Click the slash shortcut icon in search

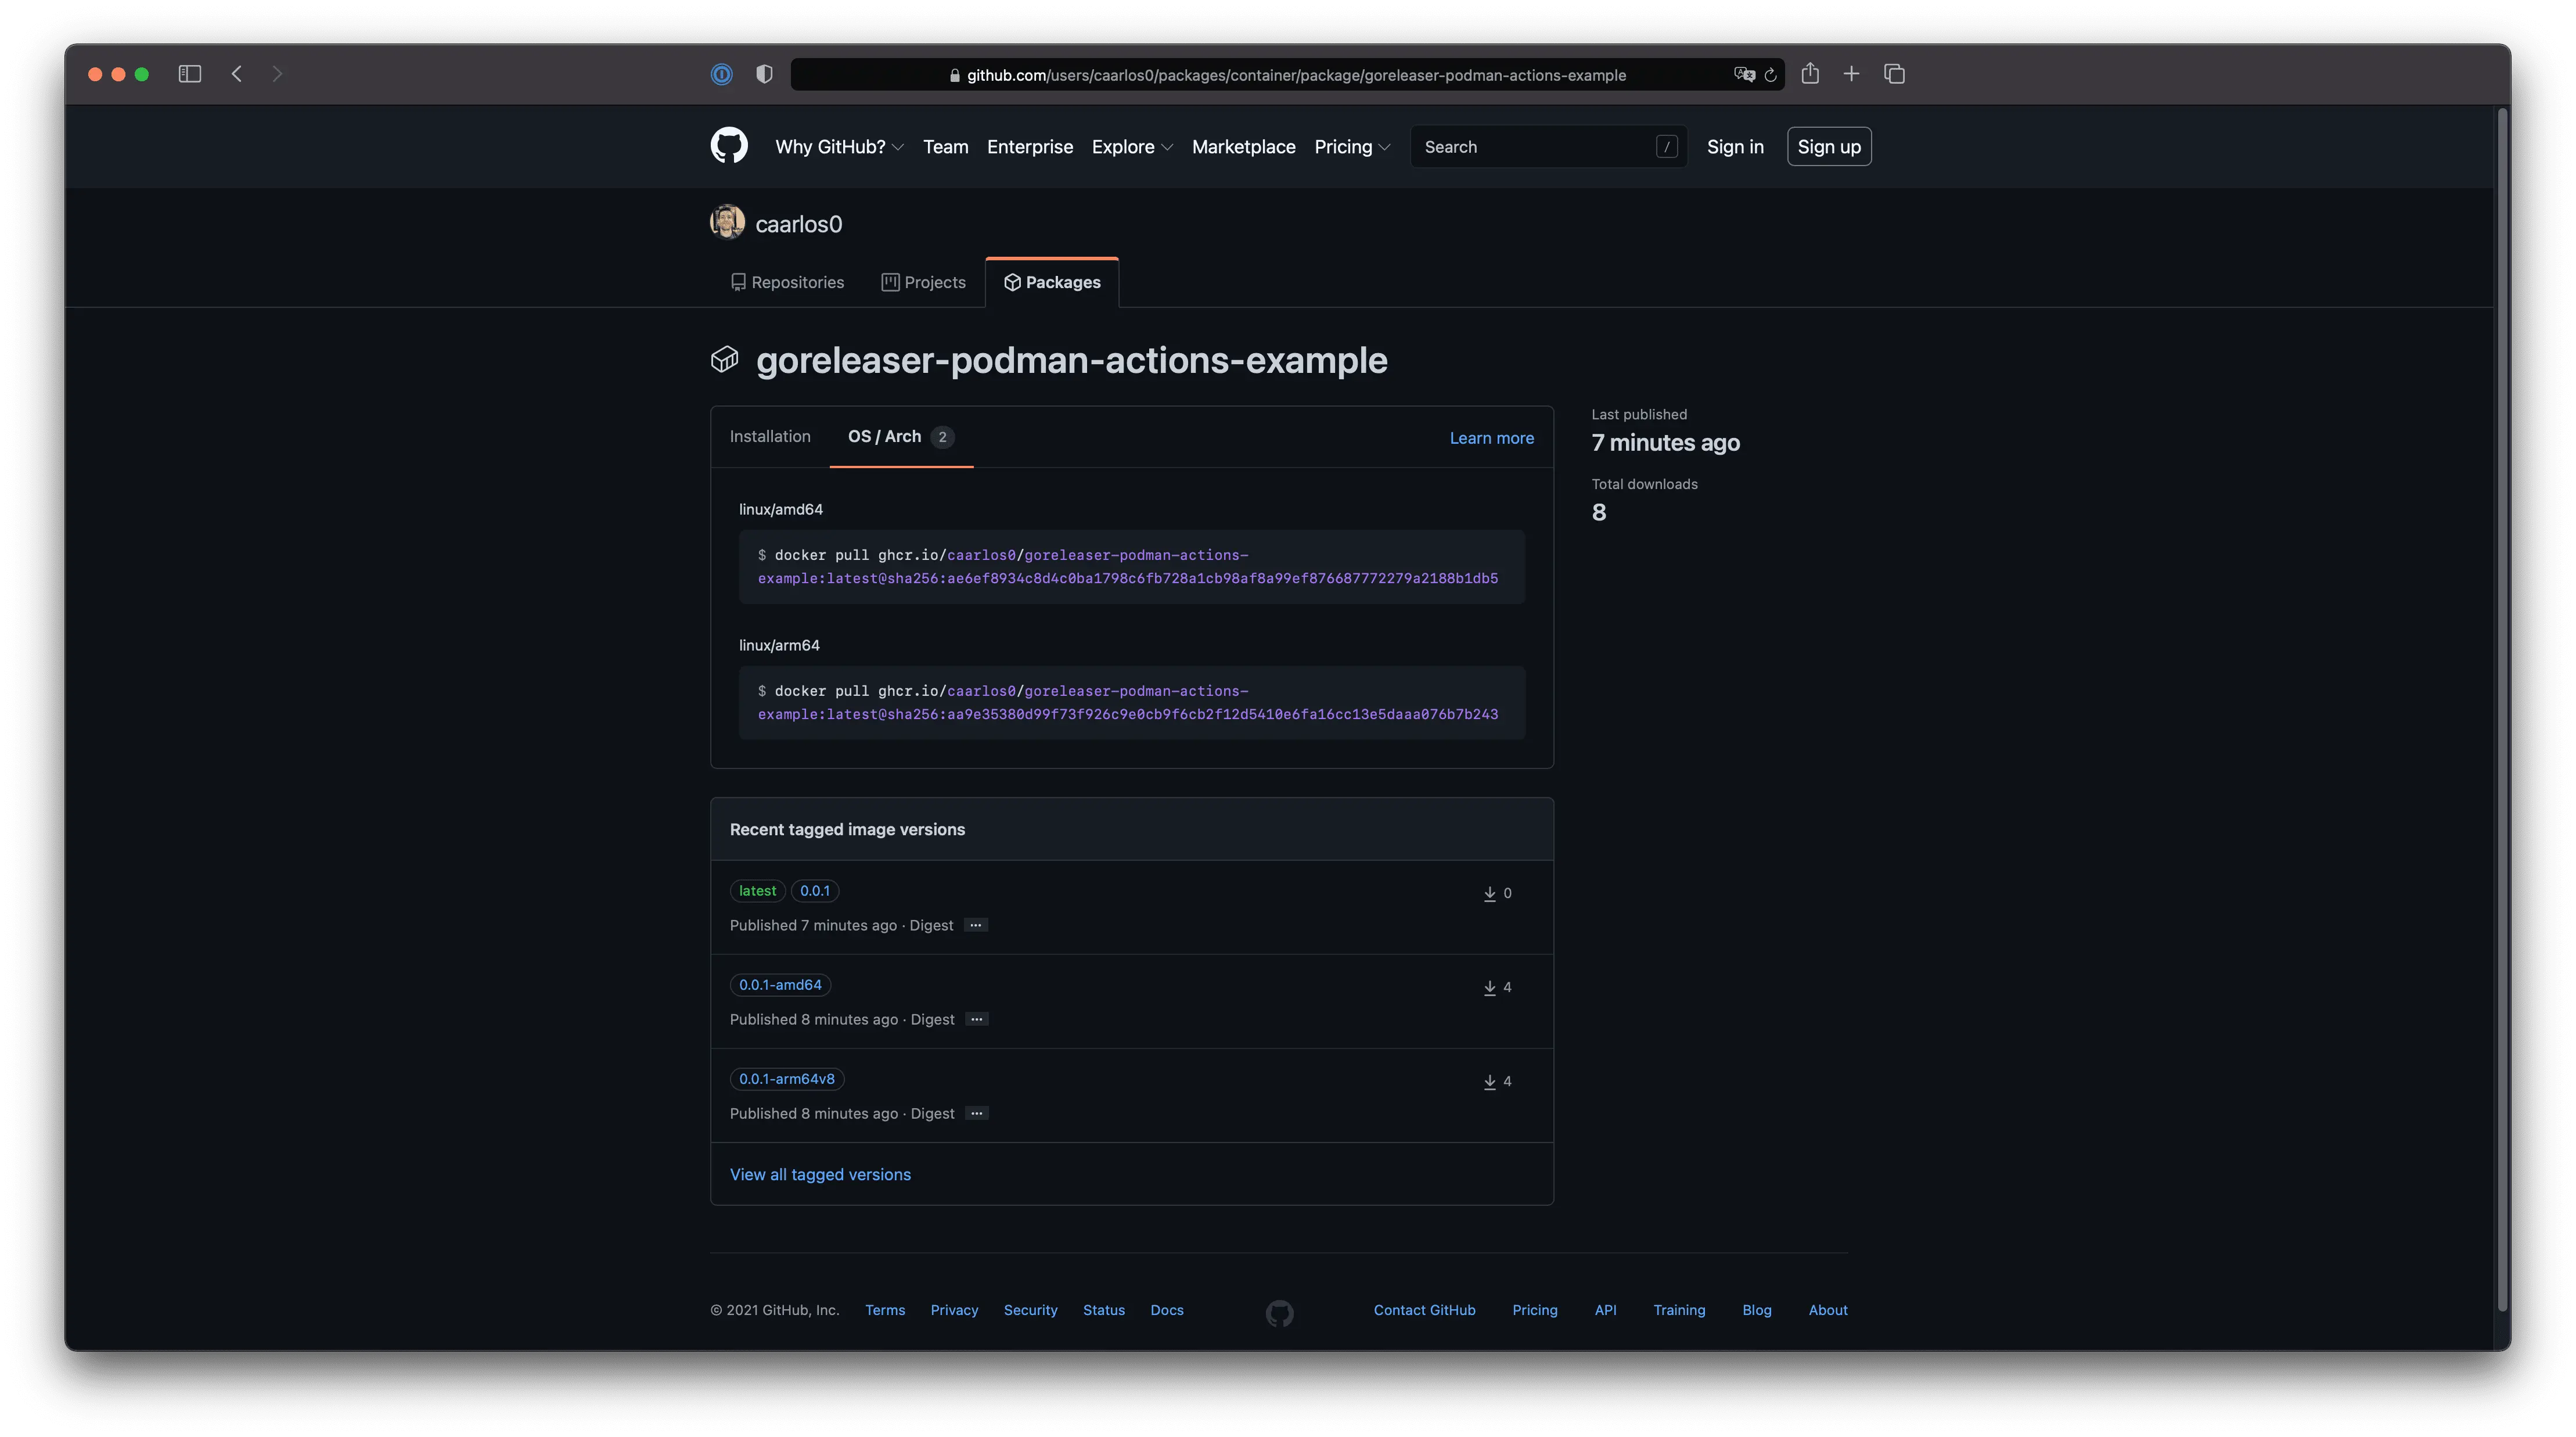(x=1666, y=147)
